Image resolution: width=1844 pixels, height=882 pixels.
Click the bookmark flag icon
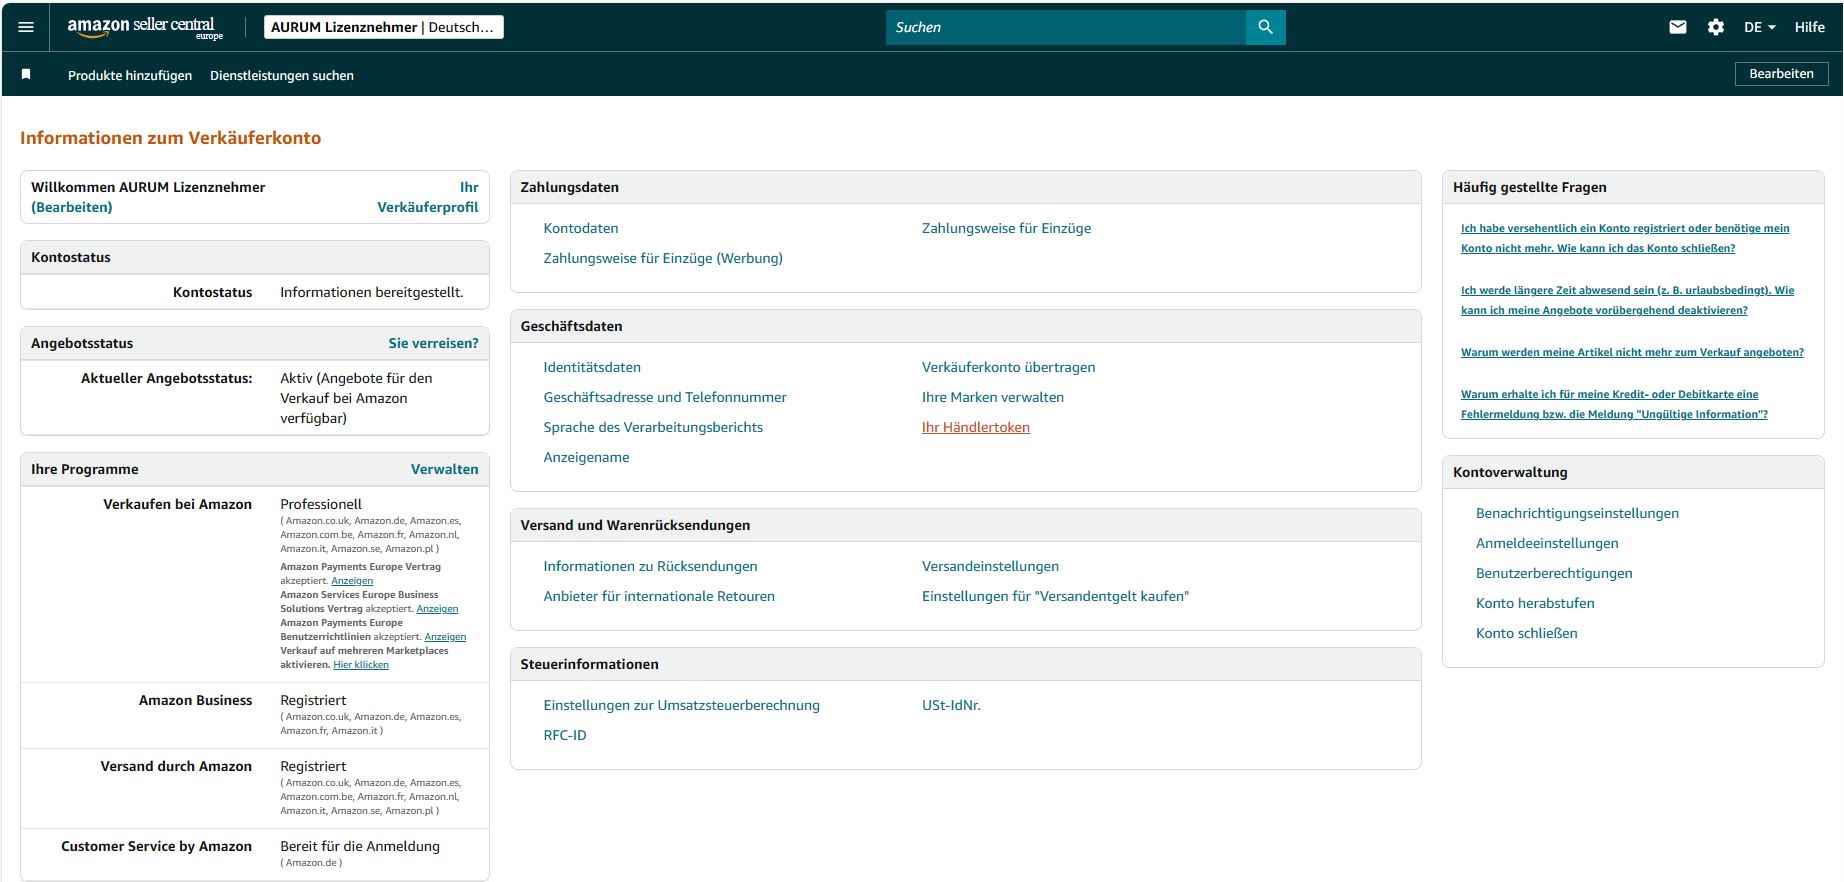coord(26,75)
